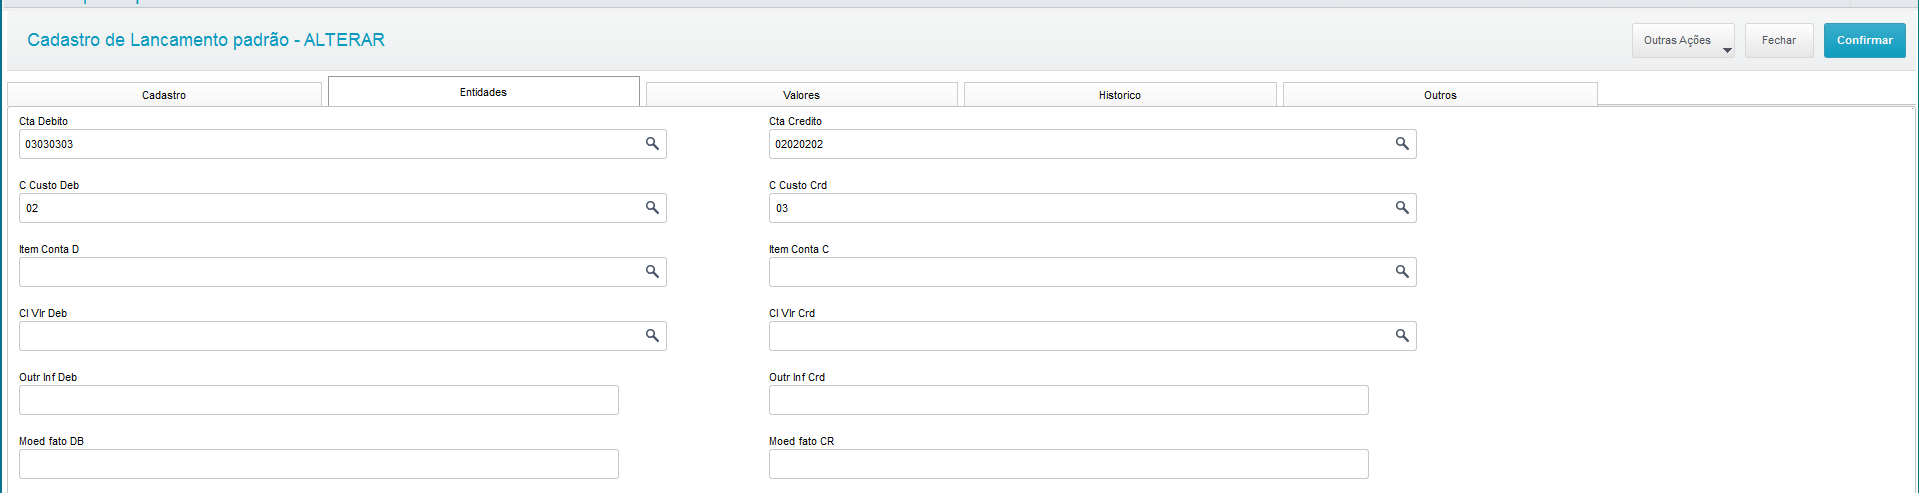Click magnifier icon in Cl Vlr Deb
1919x493 pixels.
(x=652, y=336)
